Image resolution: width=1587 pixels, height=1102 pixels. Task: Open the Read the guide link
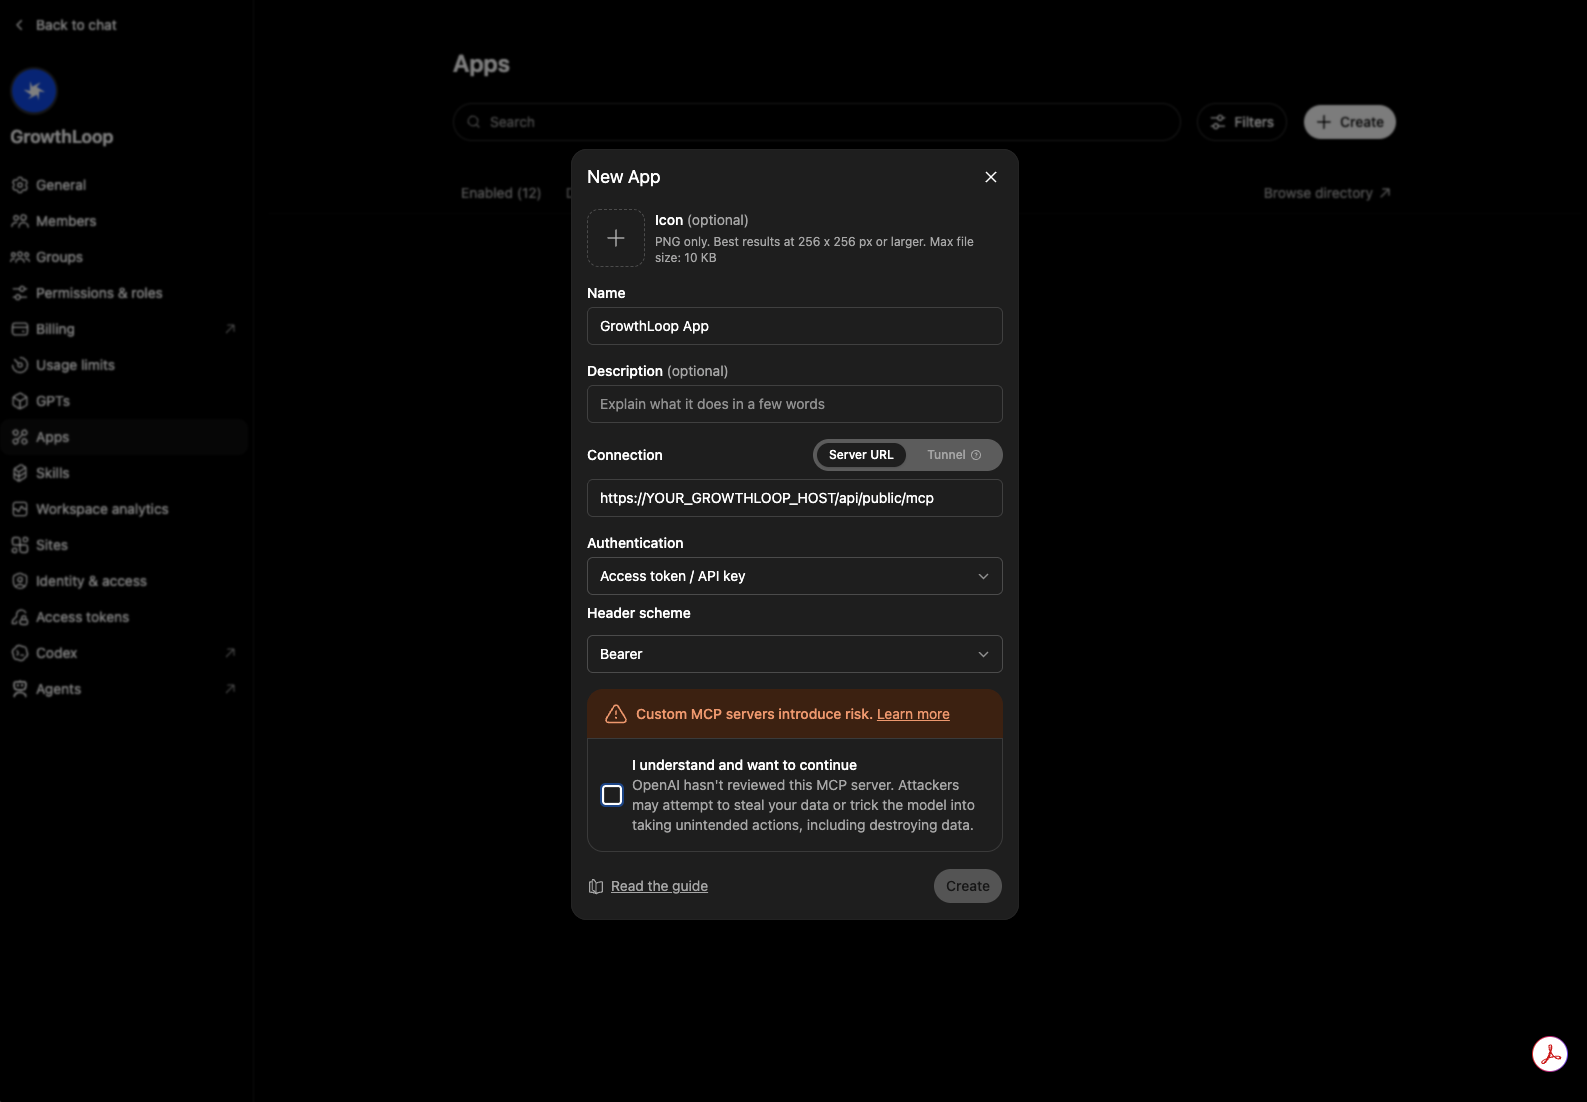click(659, 886)
